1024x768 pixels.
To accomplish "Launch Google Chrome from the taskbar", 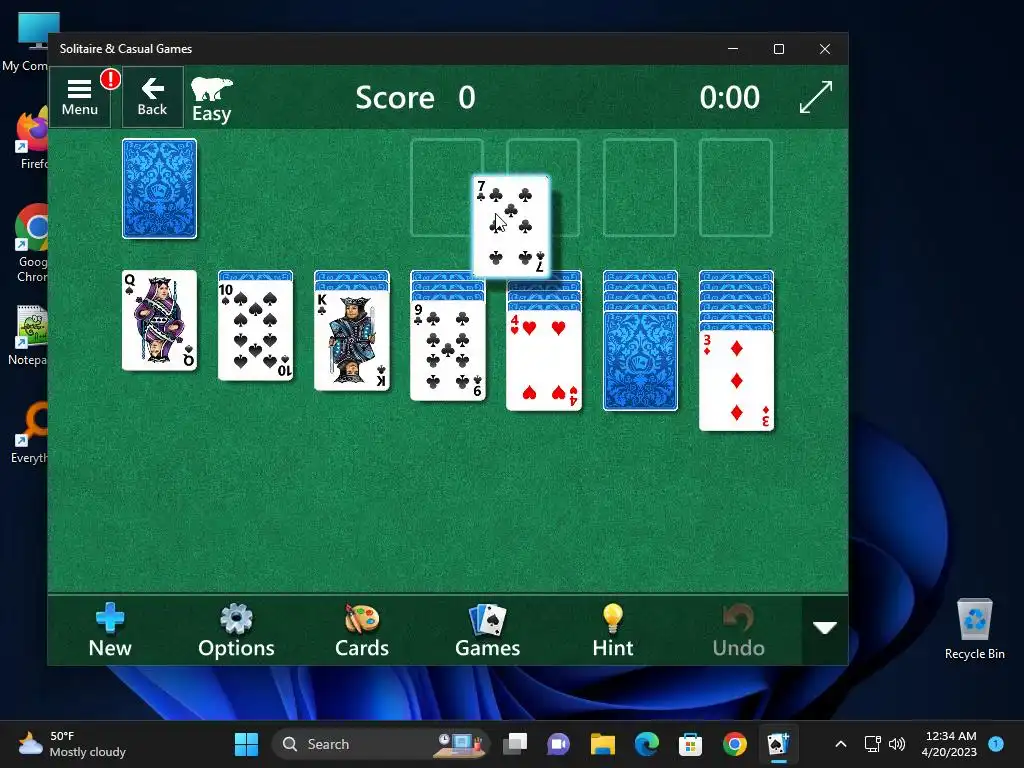I will (x=735, y=744).
